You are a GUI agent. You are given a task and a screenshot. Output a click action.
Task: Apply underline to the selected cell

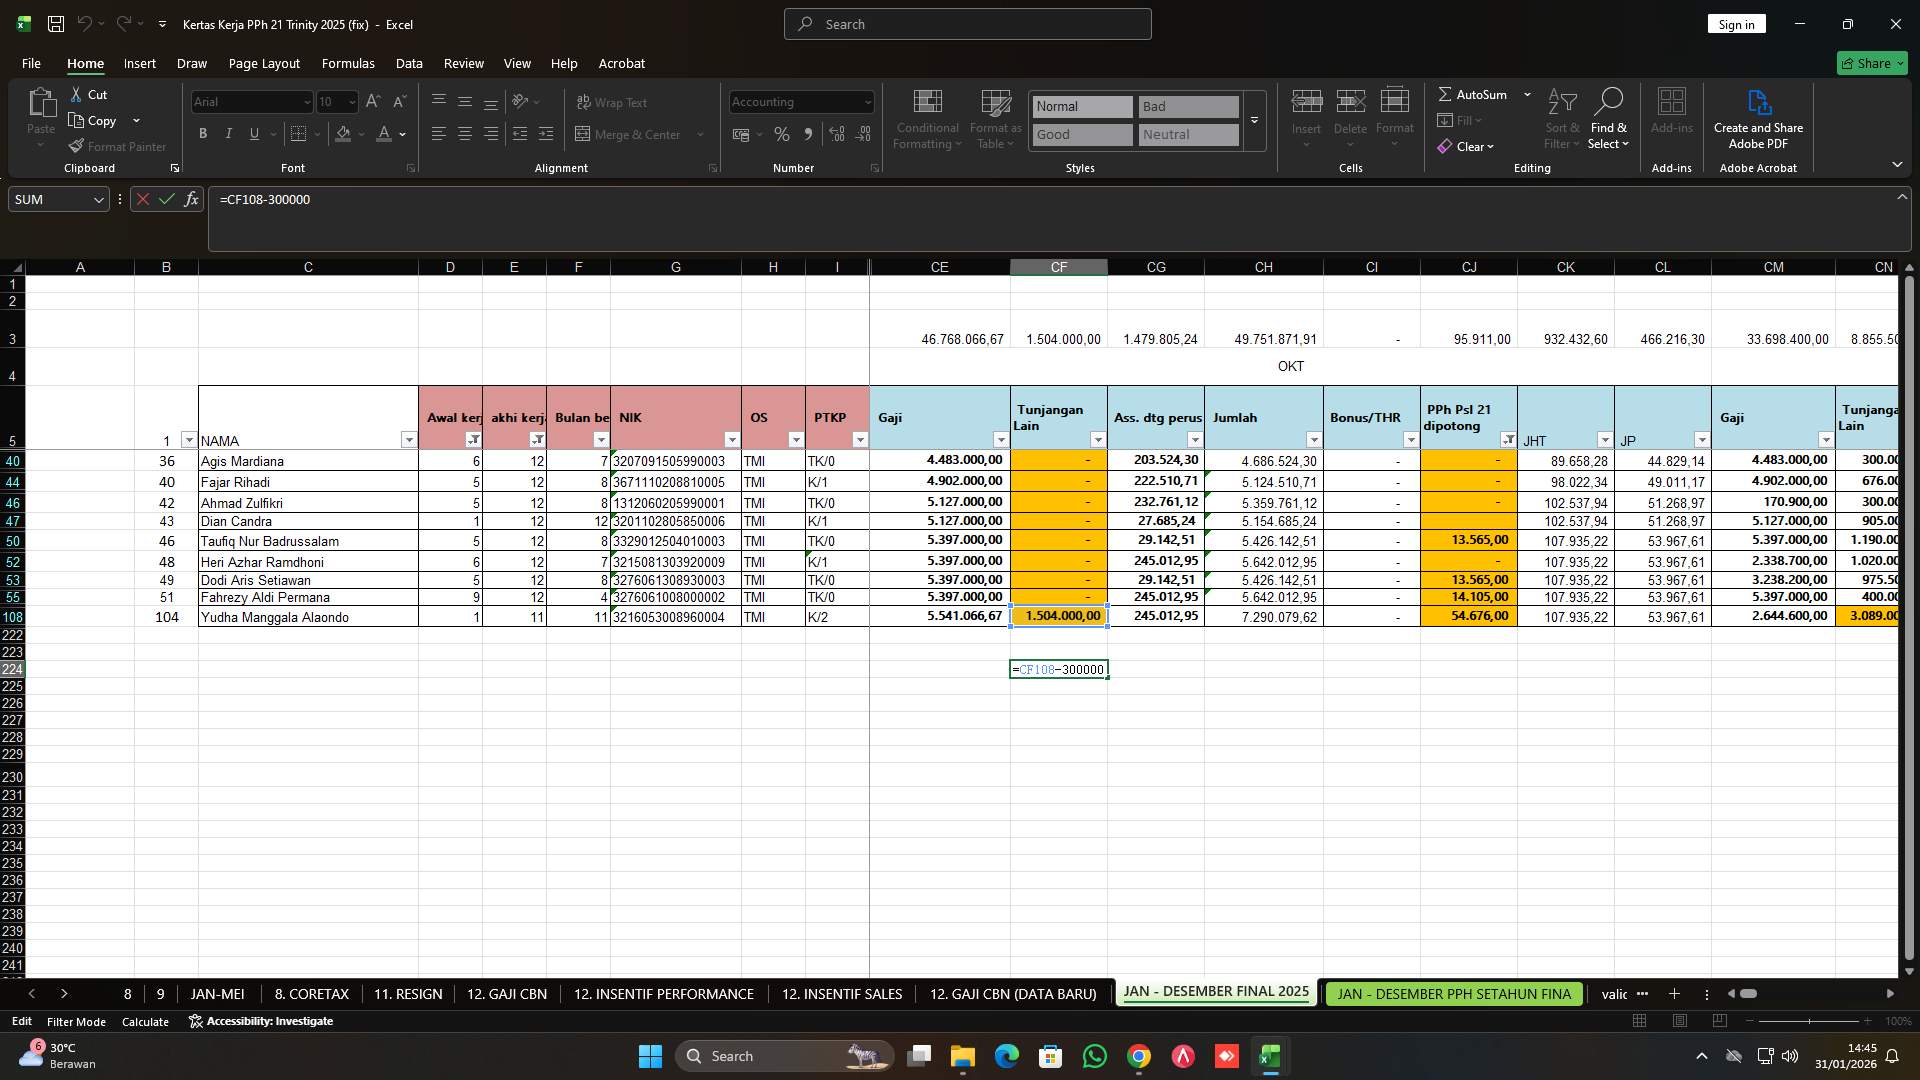click(x=253, y=133)
